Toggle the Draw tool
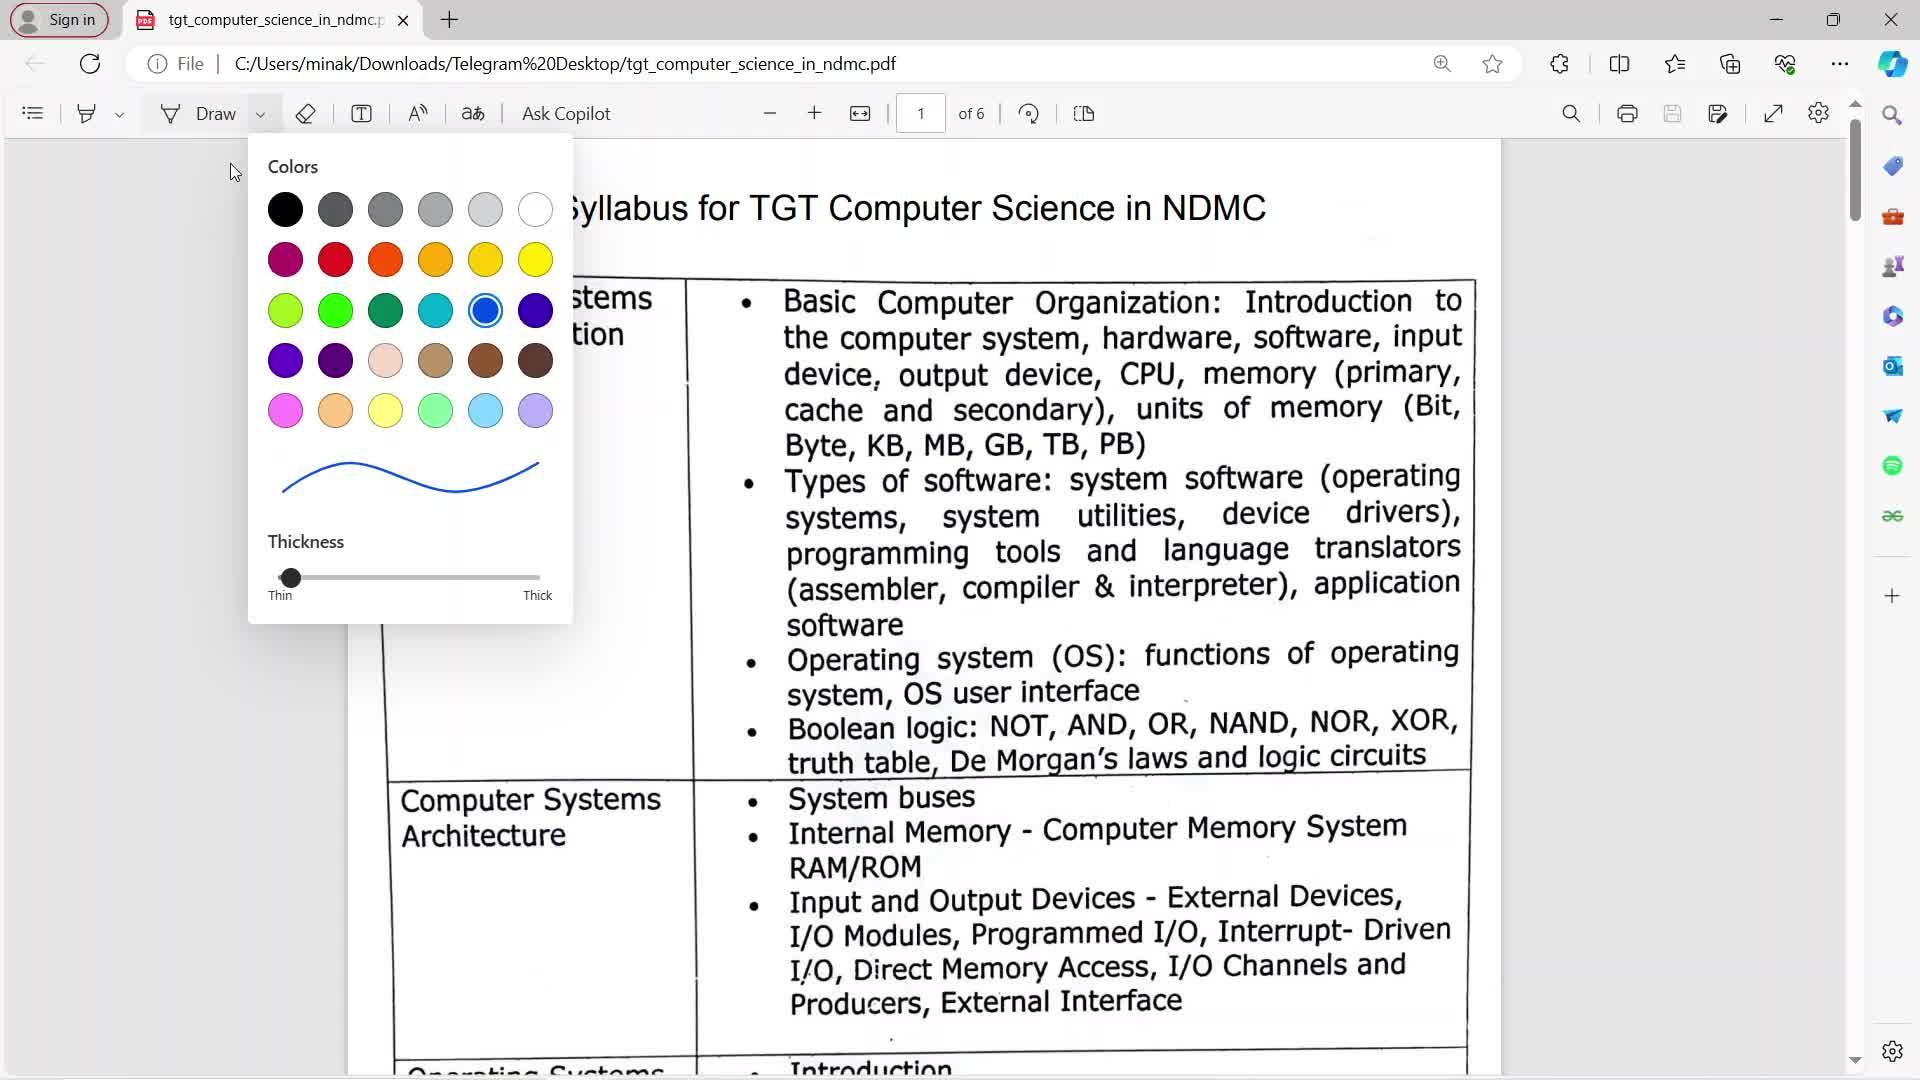 (199, 114)
